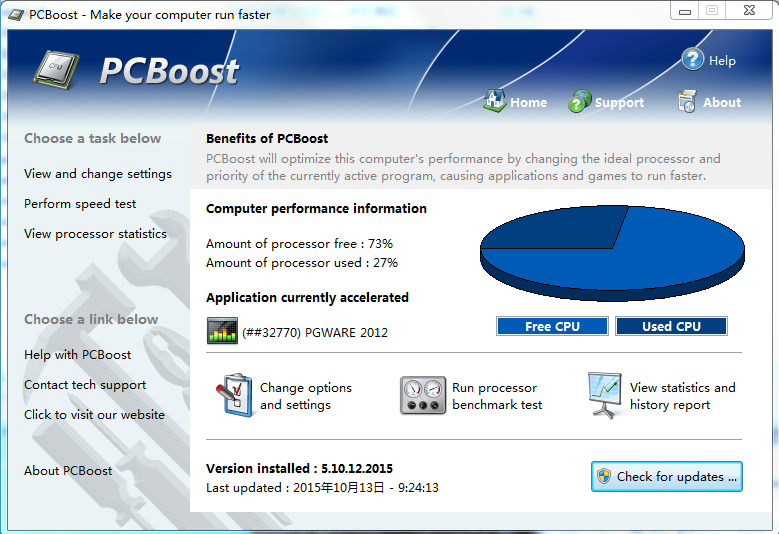Click "Version installed : 5.10.12.2015" text
Viewport: 779px width, 534px height.
(x=300, y=468)
